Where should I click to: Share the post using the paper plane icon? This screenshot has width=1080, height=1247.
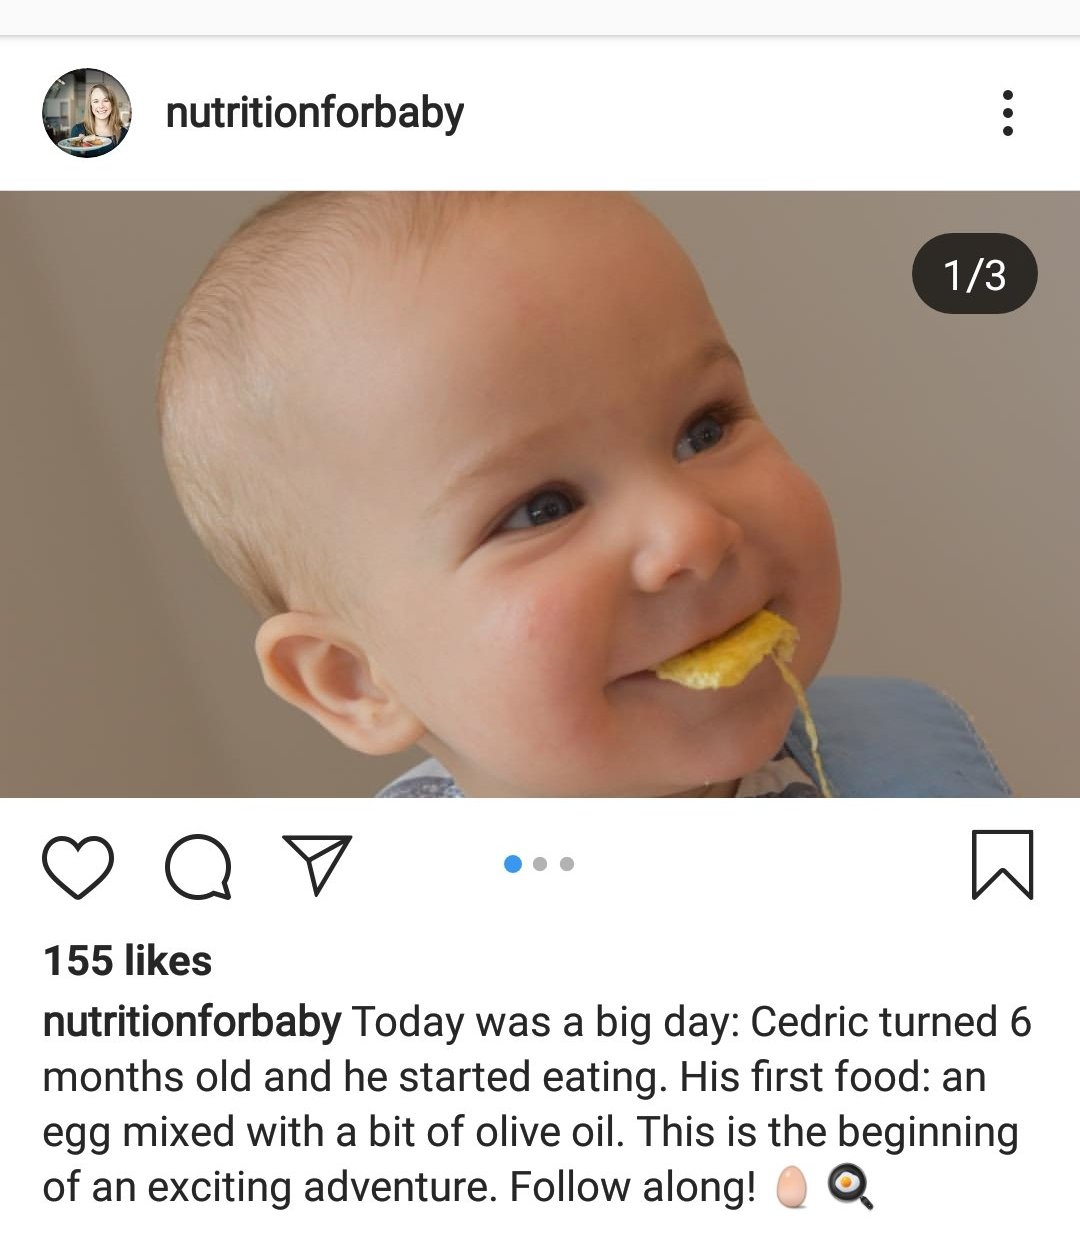click(x=318, y=864)
